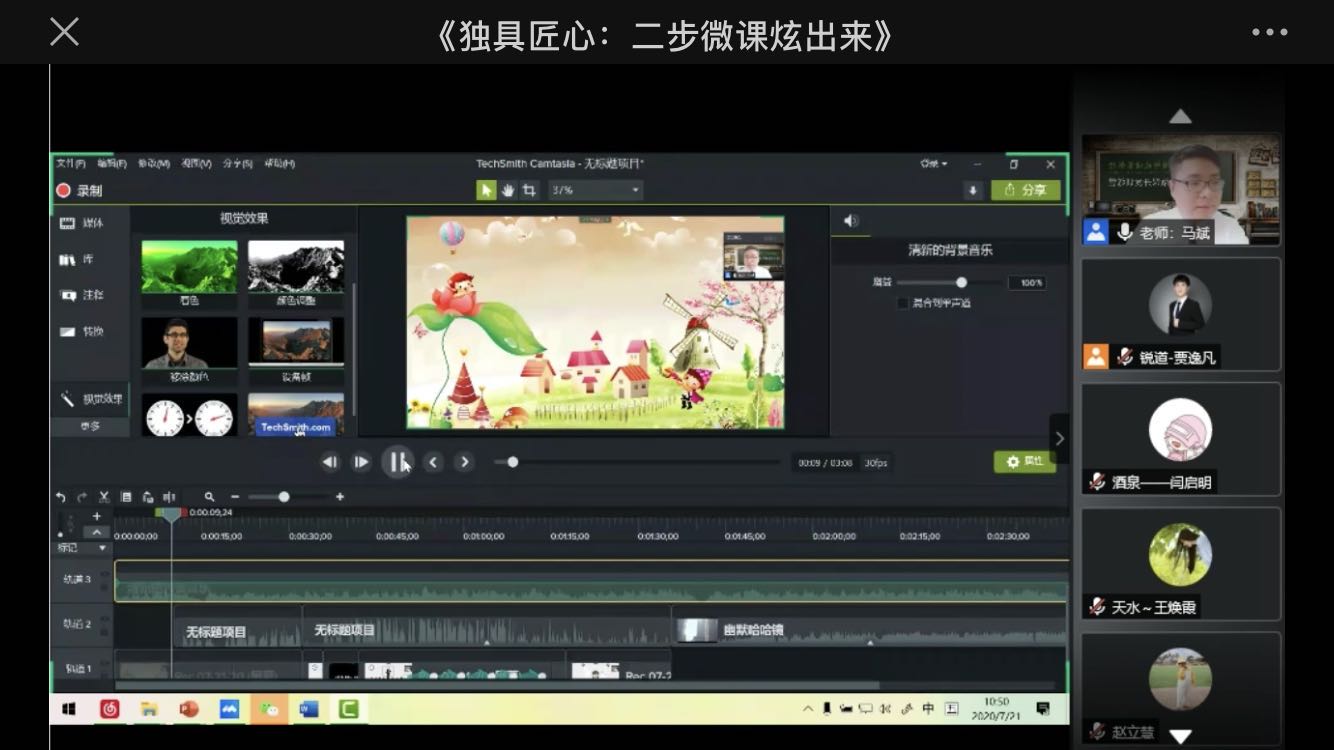Screen dimensions: 1334x750
Task: Click the red record button
Action: coord(64,190)
